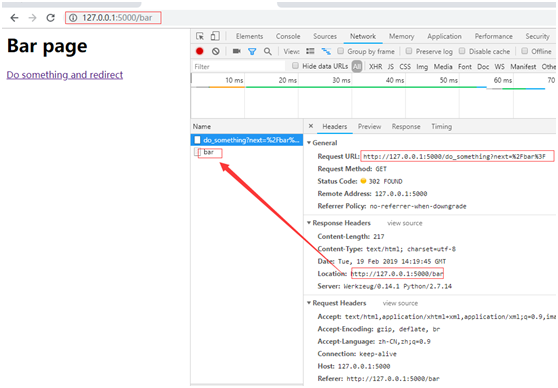Go back with the browser back arrow
This screenshot has height=388, width=558.
14,18
